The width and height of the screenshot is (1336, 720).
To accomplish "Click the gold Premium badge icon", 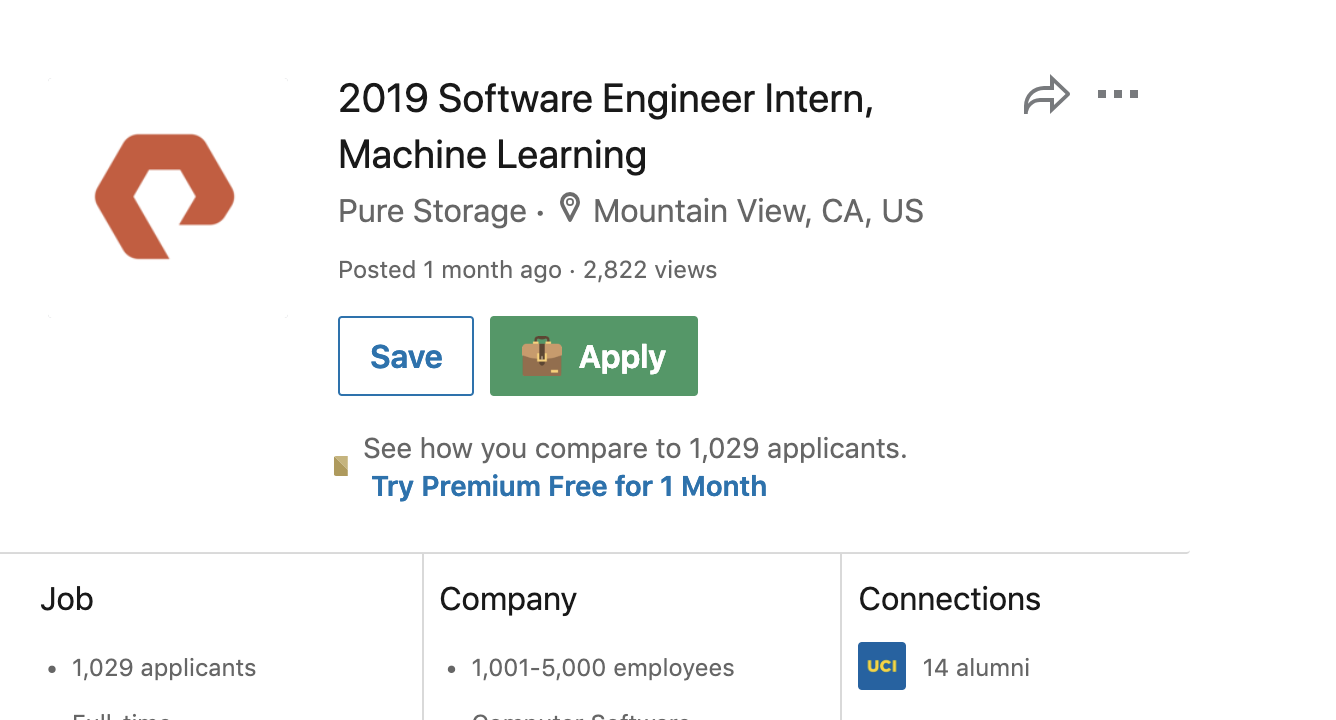I will (341, 466).
